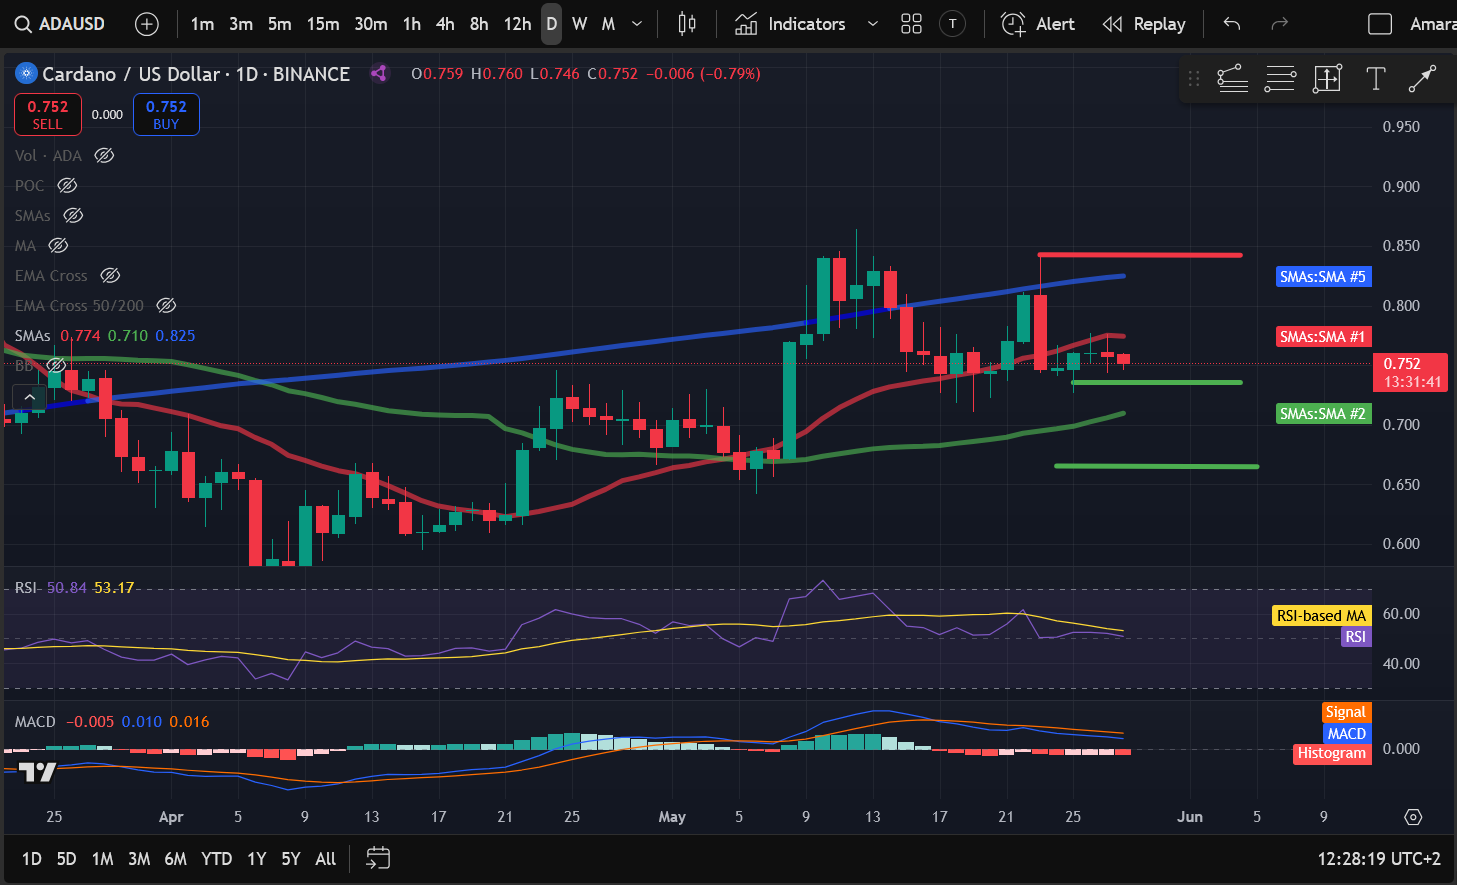Click the undo arrow icon
The image size is (1457, 885).
pyautogui.click(x=1232, y=24)
